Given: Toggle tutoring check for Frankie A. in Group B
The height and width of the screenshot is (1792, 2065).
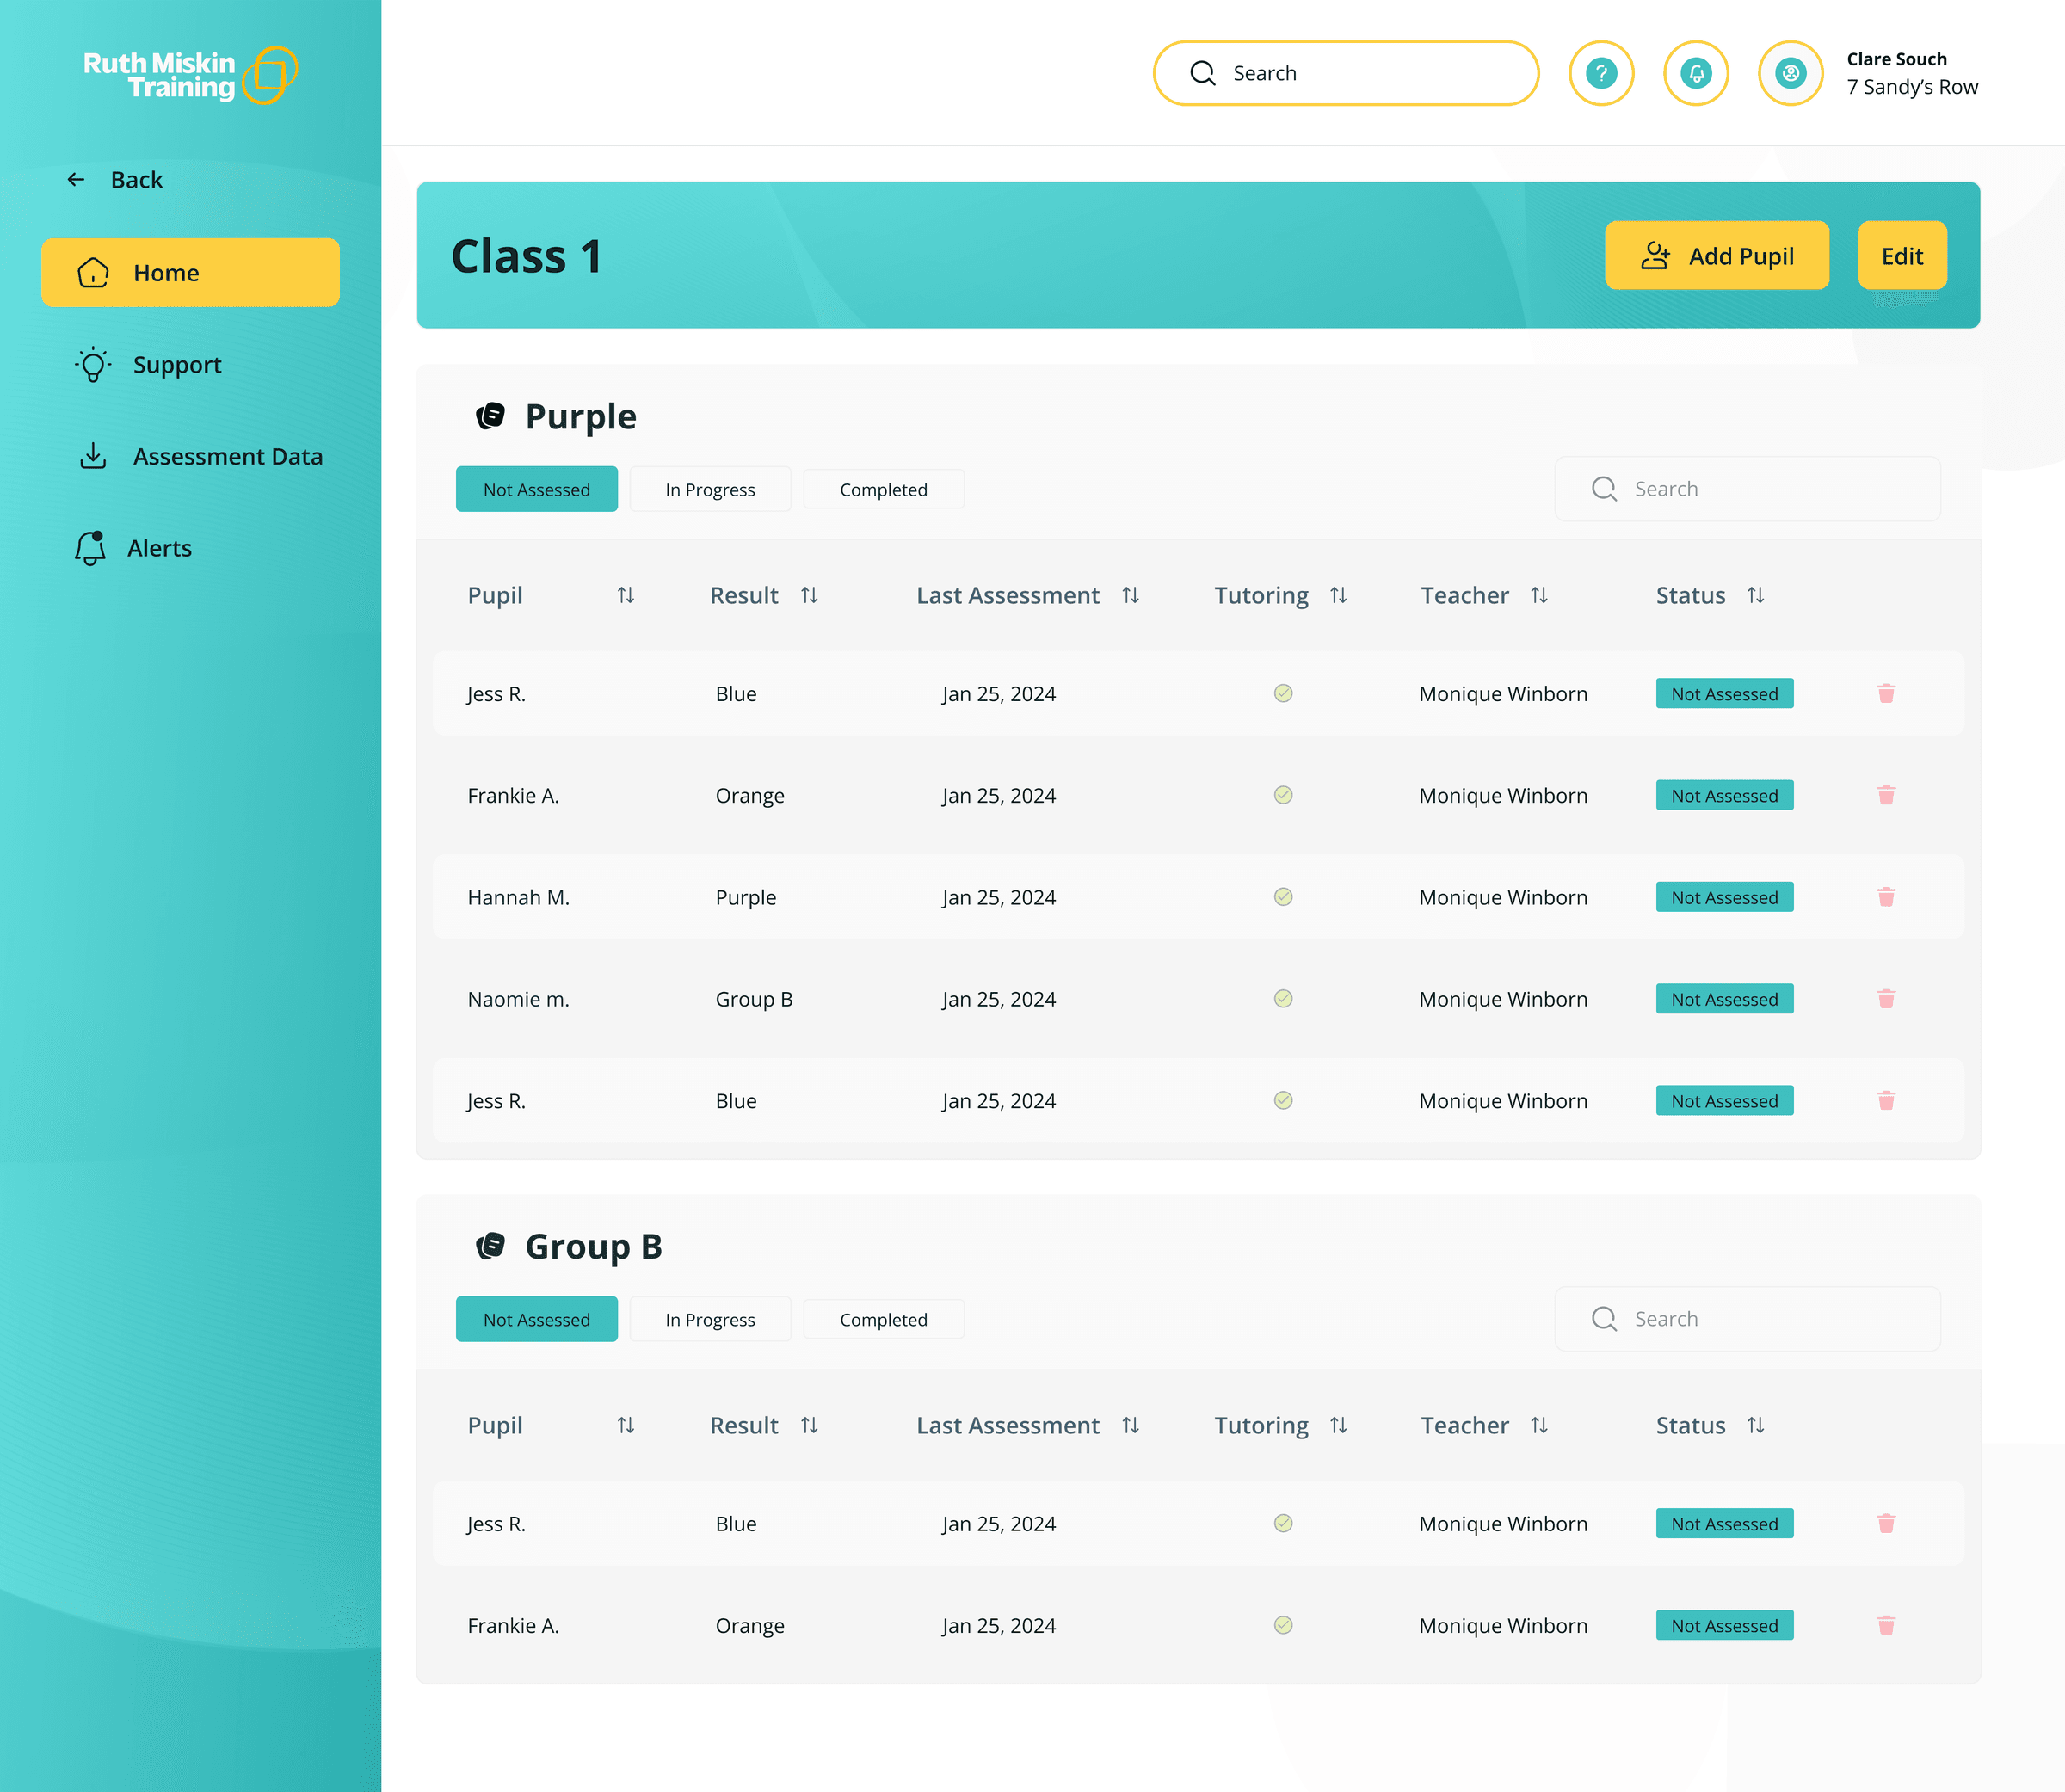Looking at the screenshot, I should (1283, 1625).
